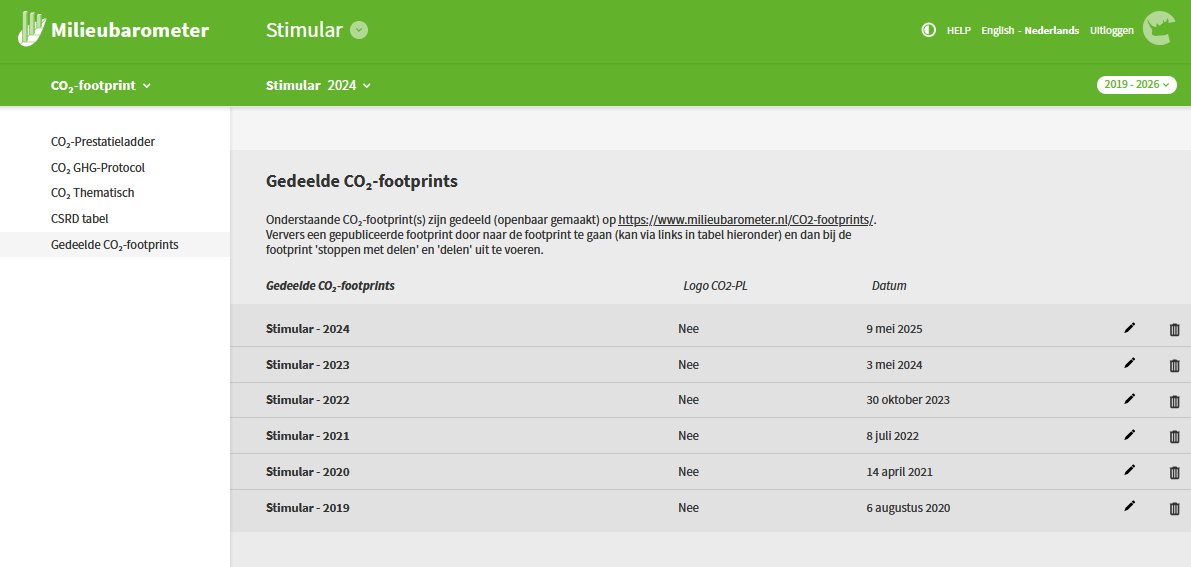Click the date 6 augustus 2020
Viewport: 1191px width, 567px height.
tap(908, 508)
